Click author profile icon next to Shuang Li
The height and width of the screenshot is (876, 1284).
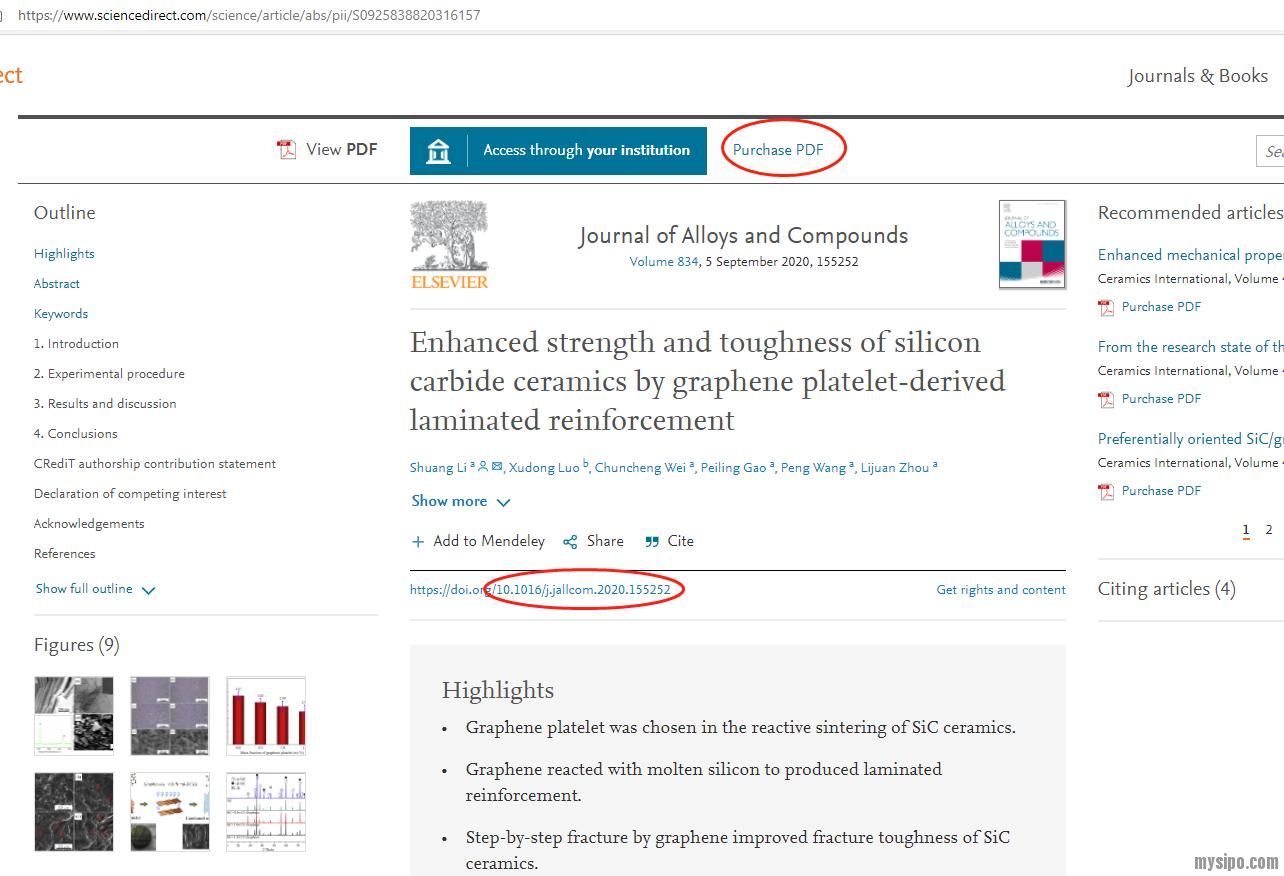click(484, 467)
